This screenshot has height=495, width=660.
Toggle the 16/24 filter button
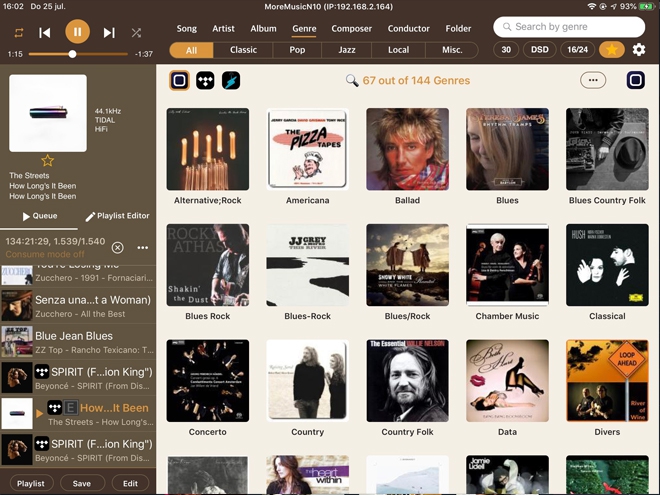tap(578, 50)
